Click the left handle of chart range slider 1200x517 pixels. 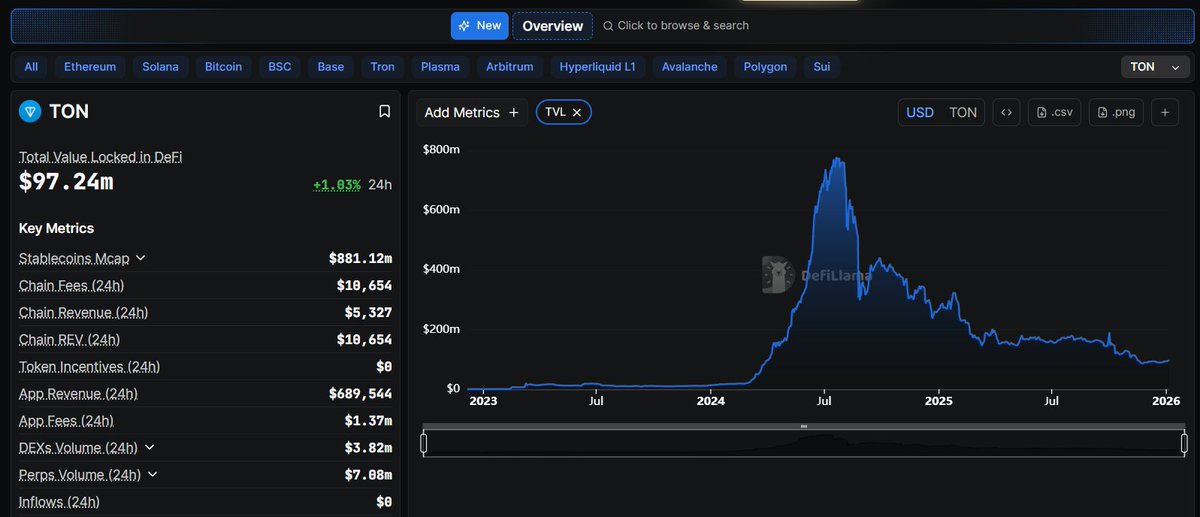pyautogui.click(x=424, y=442)
